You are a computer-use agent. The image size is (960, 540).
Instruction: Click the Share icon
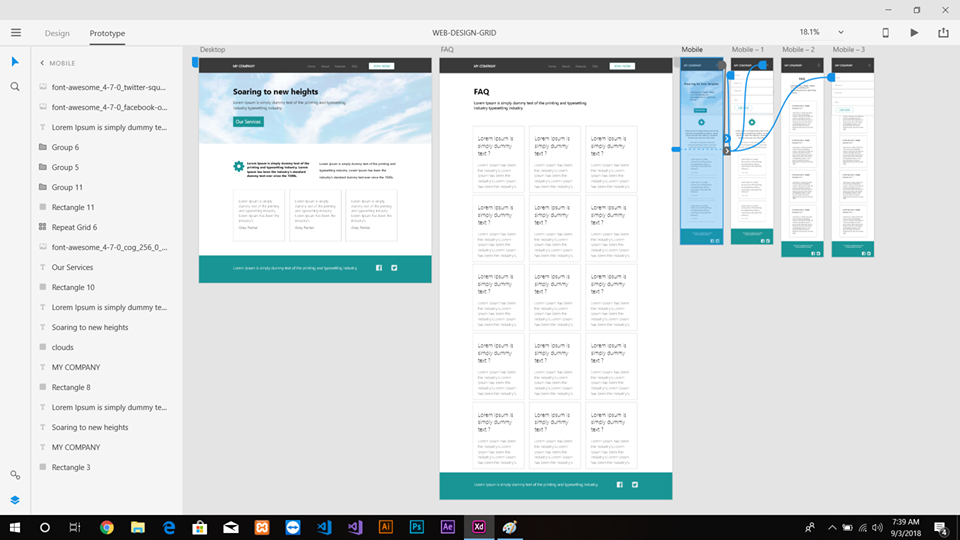pos(942,33)
